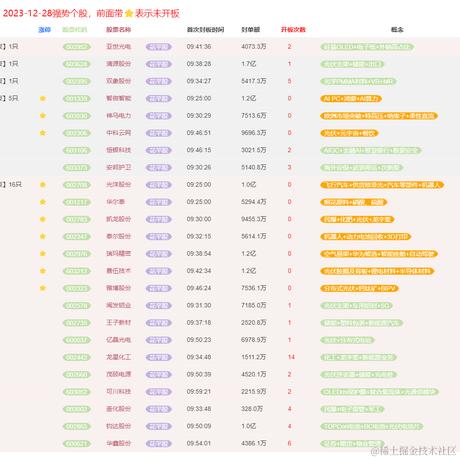Click the orange concept tag in 神马电力 row
This screenshot has width=460, height=460.
(x=379, y=116)
